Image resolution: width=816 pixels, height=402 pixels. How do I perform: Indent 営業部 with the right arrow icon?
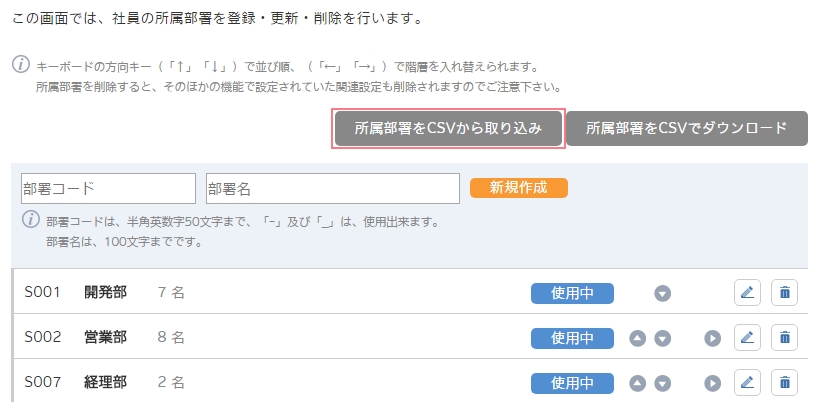pyautogui.click(x=712, y=338)
